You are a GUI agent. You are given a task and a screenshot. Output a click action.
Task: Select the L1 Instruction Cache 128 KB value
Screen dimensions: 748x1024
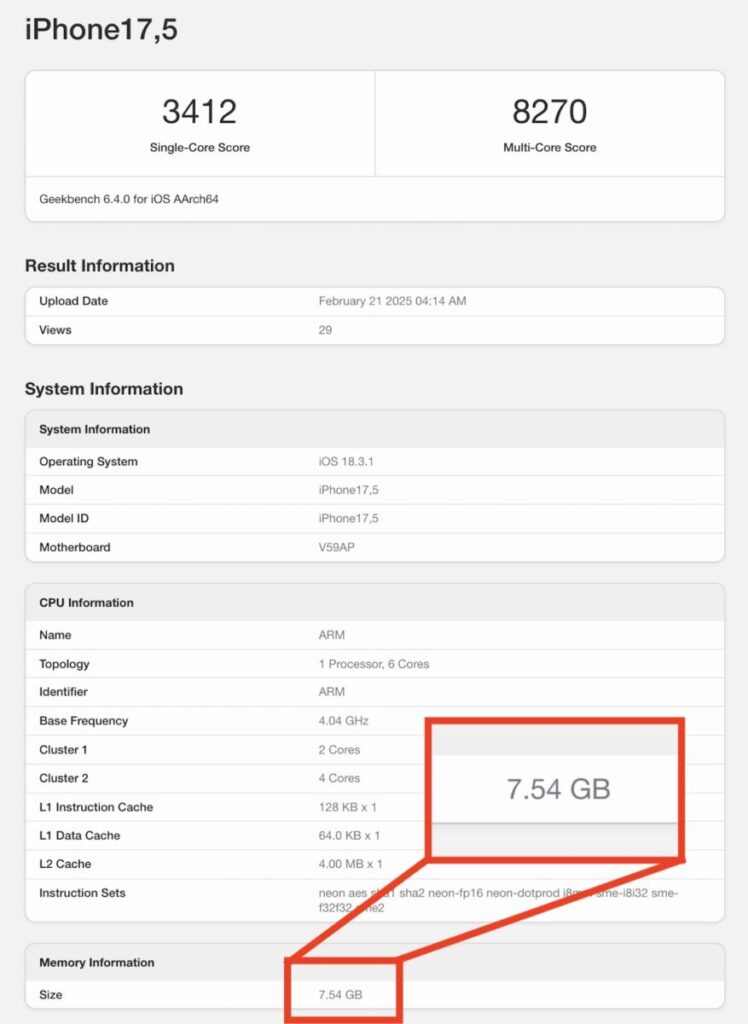click(348, 807)
